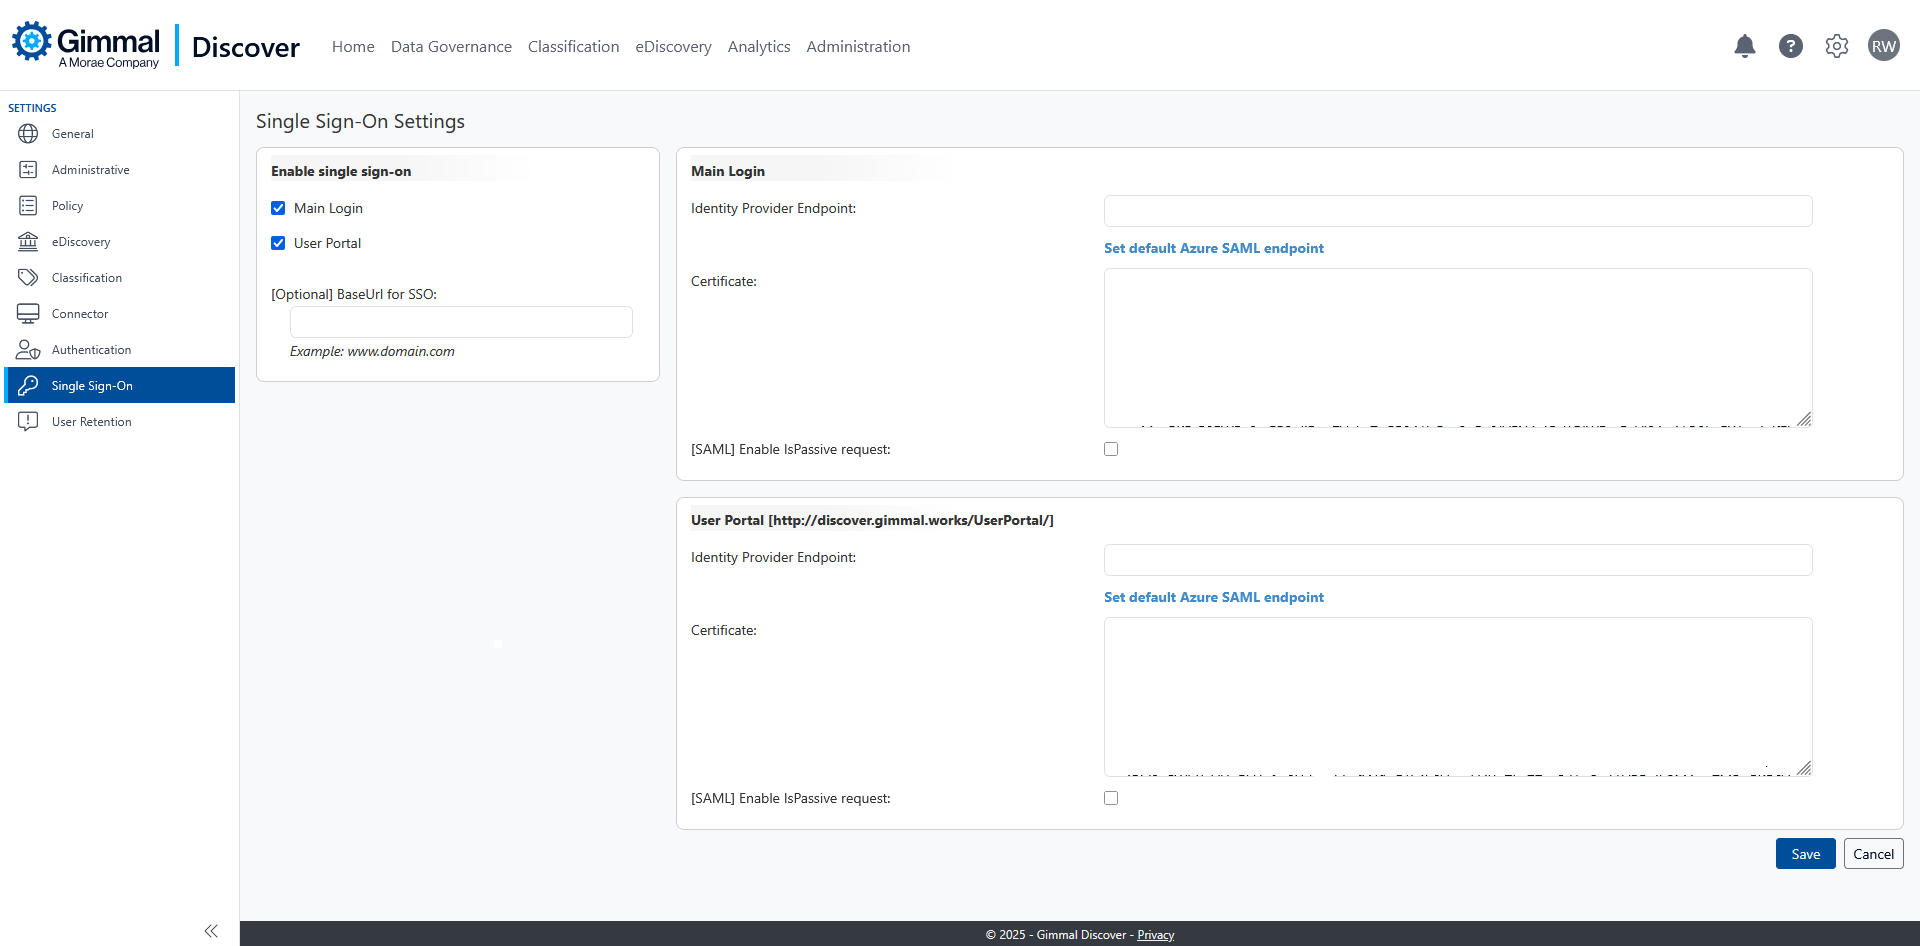Image resolution: width=1920 pixels, height=946 pixels.
Task: Click the User Portal Certificate resize handle
Action: [x=1804, y=768]
